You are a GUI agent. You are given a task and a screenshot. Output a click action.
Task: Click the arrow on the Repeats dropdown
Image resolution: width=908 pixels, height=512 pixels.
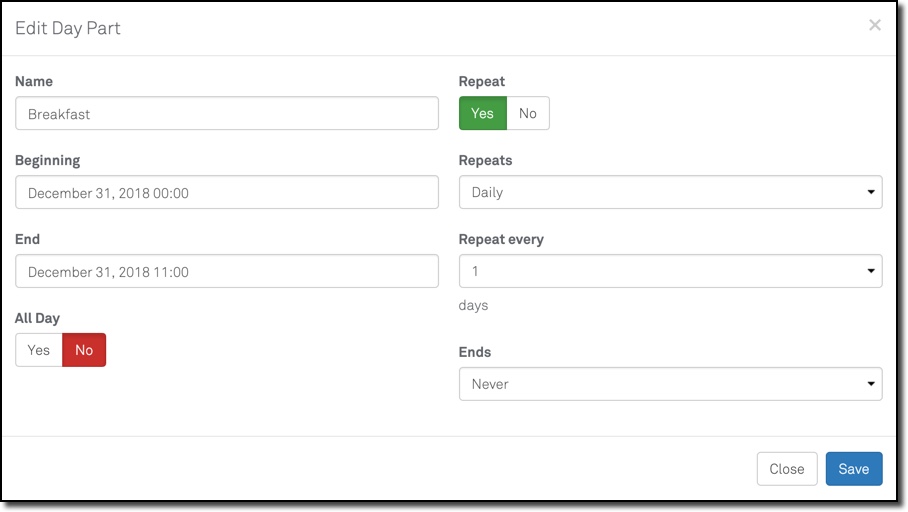(x=871, y=192)
